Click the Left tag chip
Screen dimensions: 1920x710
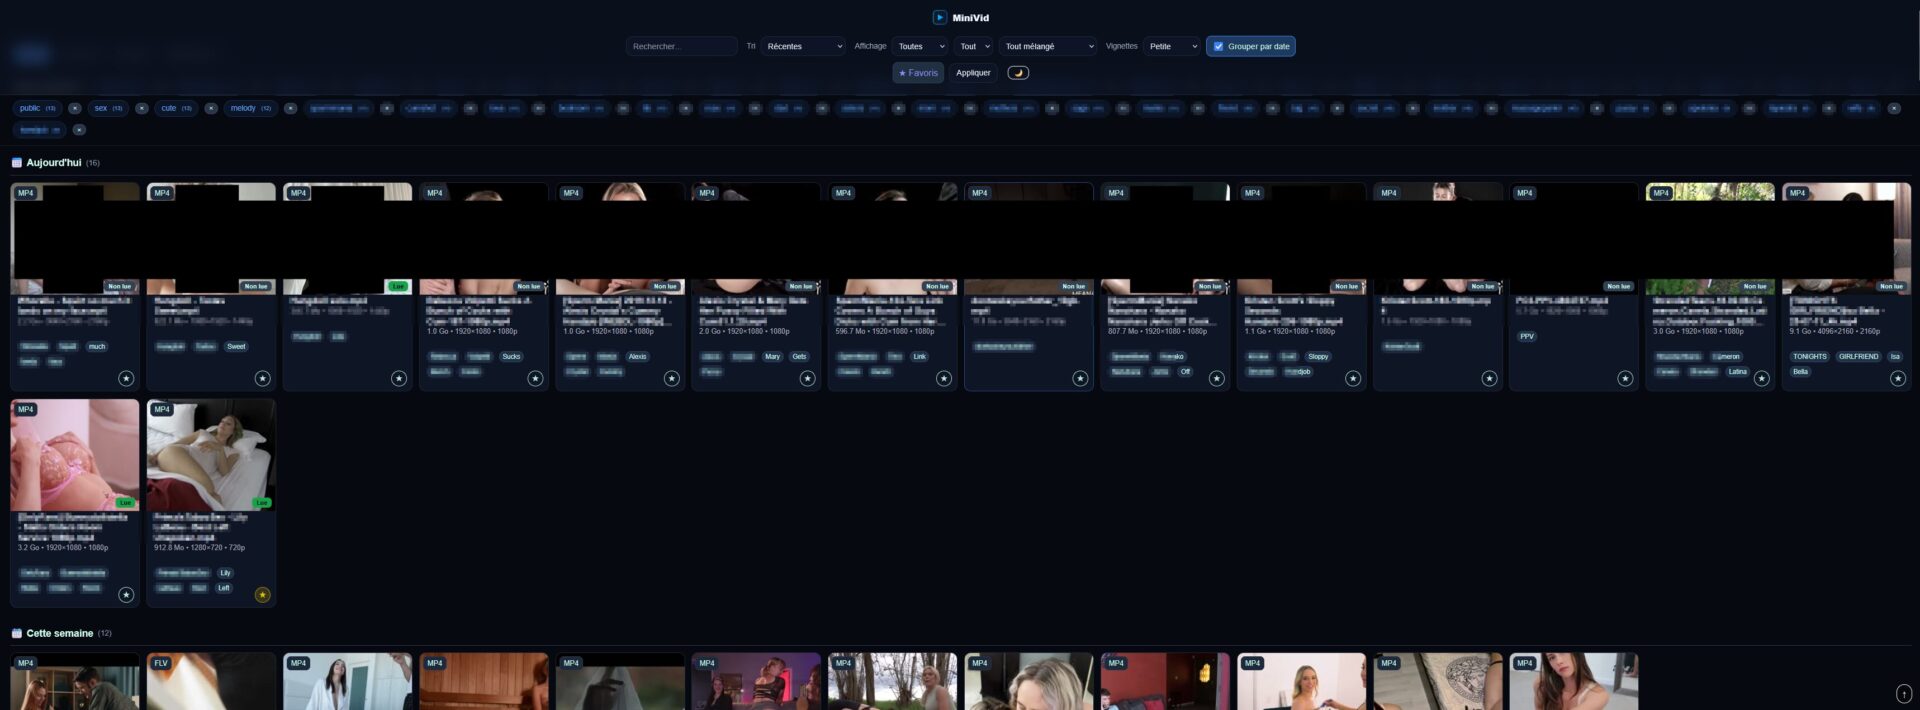point(224,588)
